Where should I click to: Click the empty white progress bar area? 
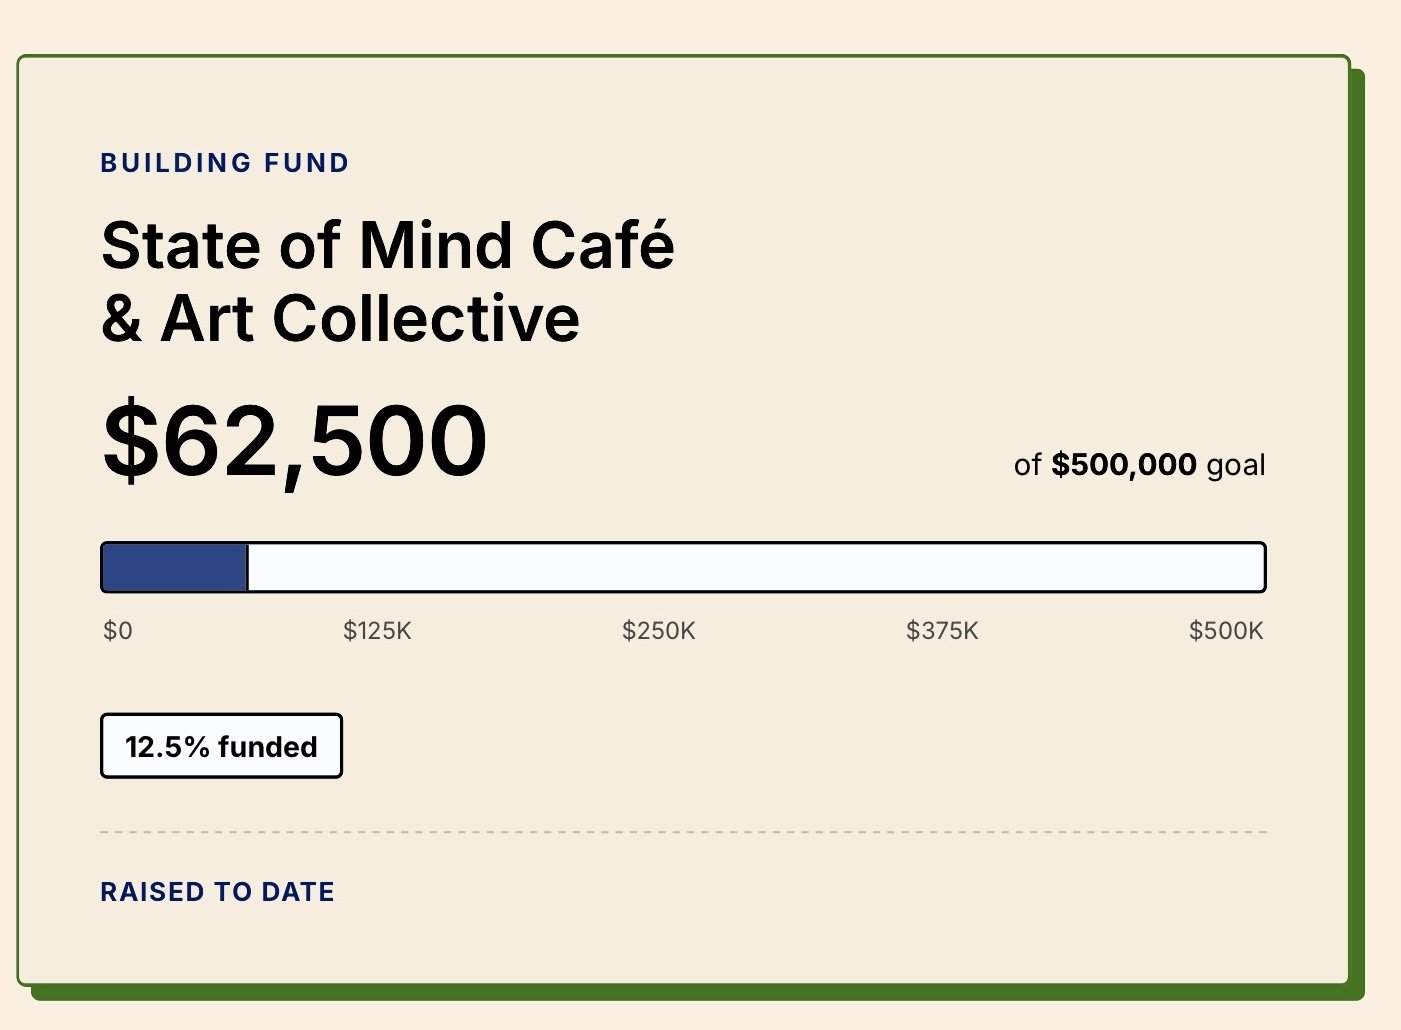pyautogui.click(x=756, y=567)
